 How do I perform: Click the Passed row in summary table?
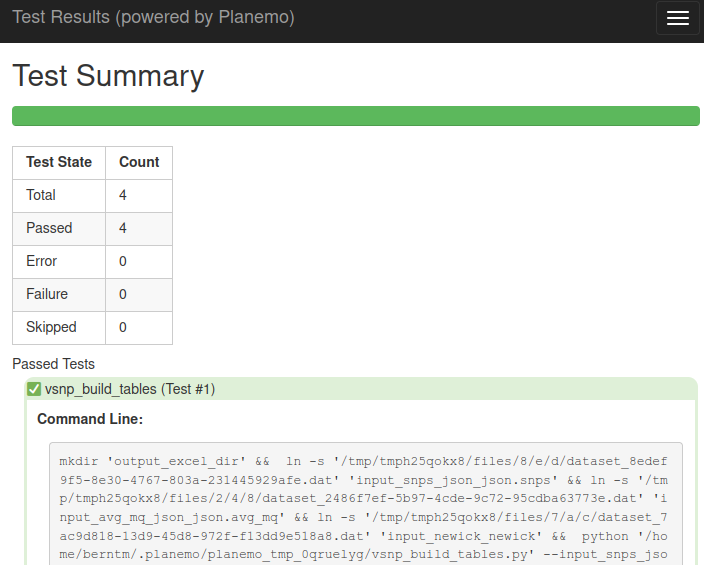[x=92, y=229]
